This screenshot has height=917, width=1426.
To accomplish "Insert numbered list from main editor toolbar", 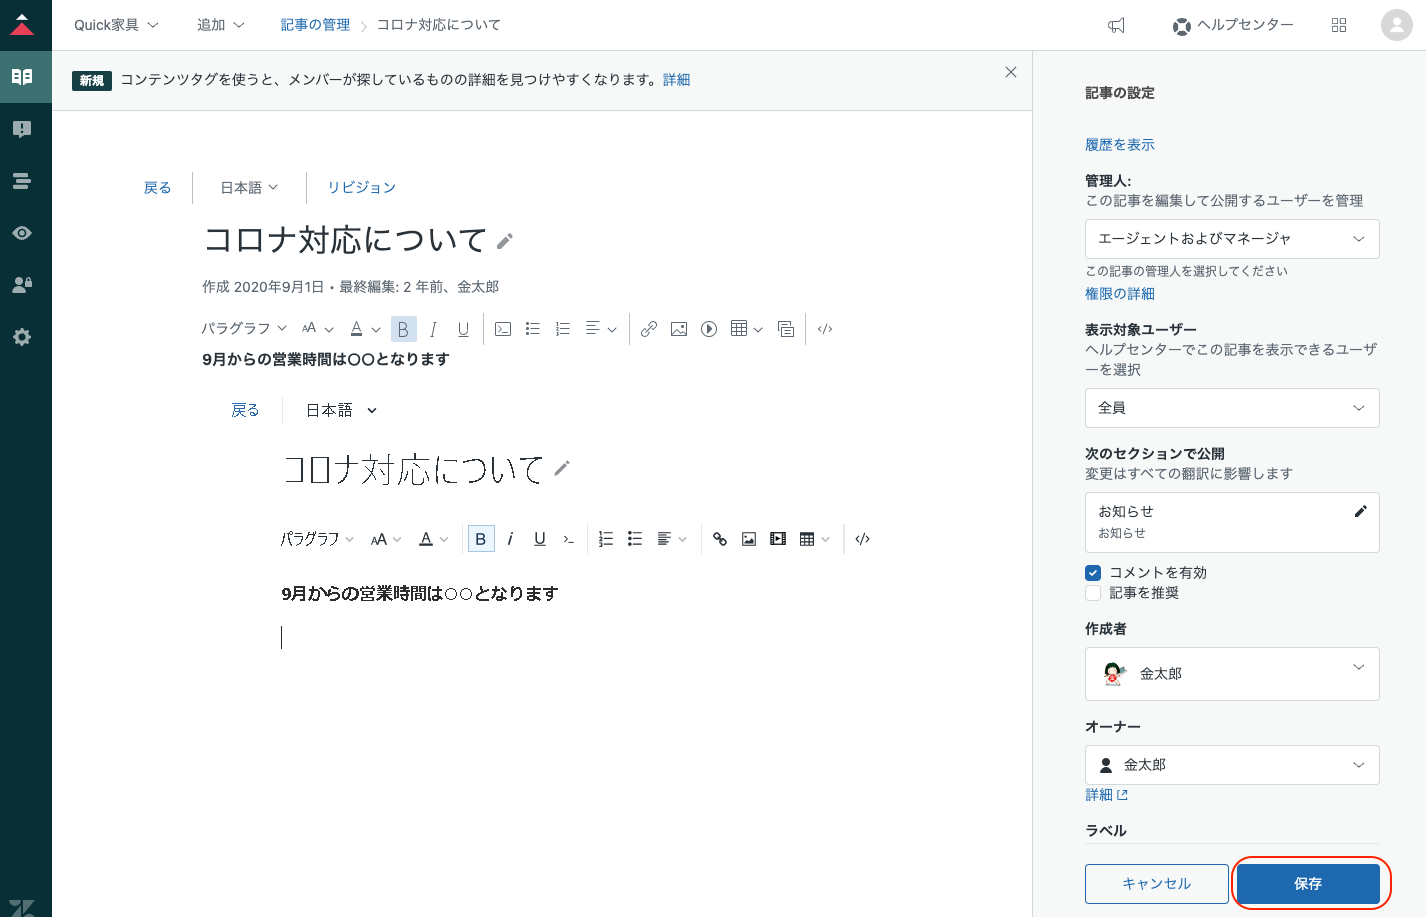I will point(563,329).
